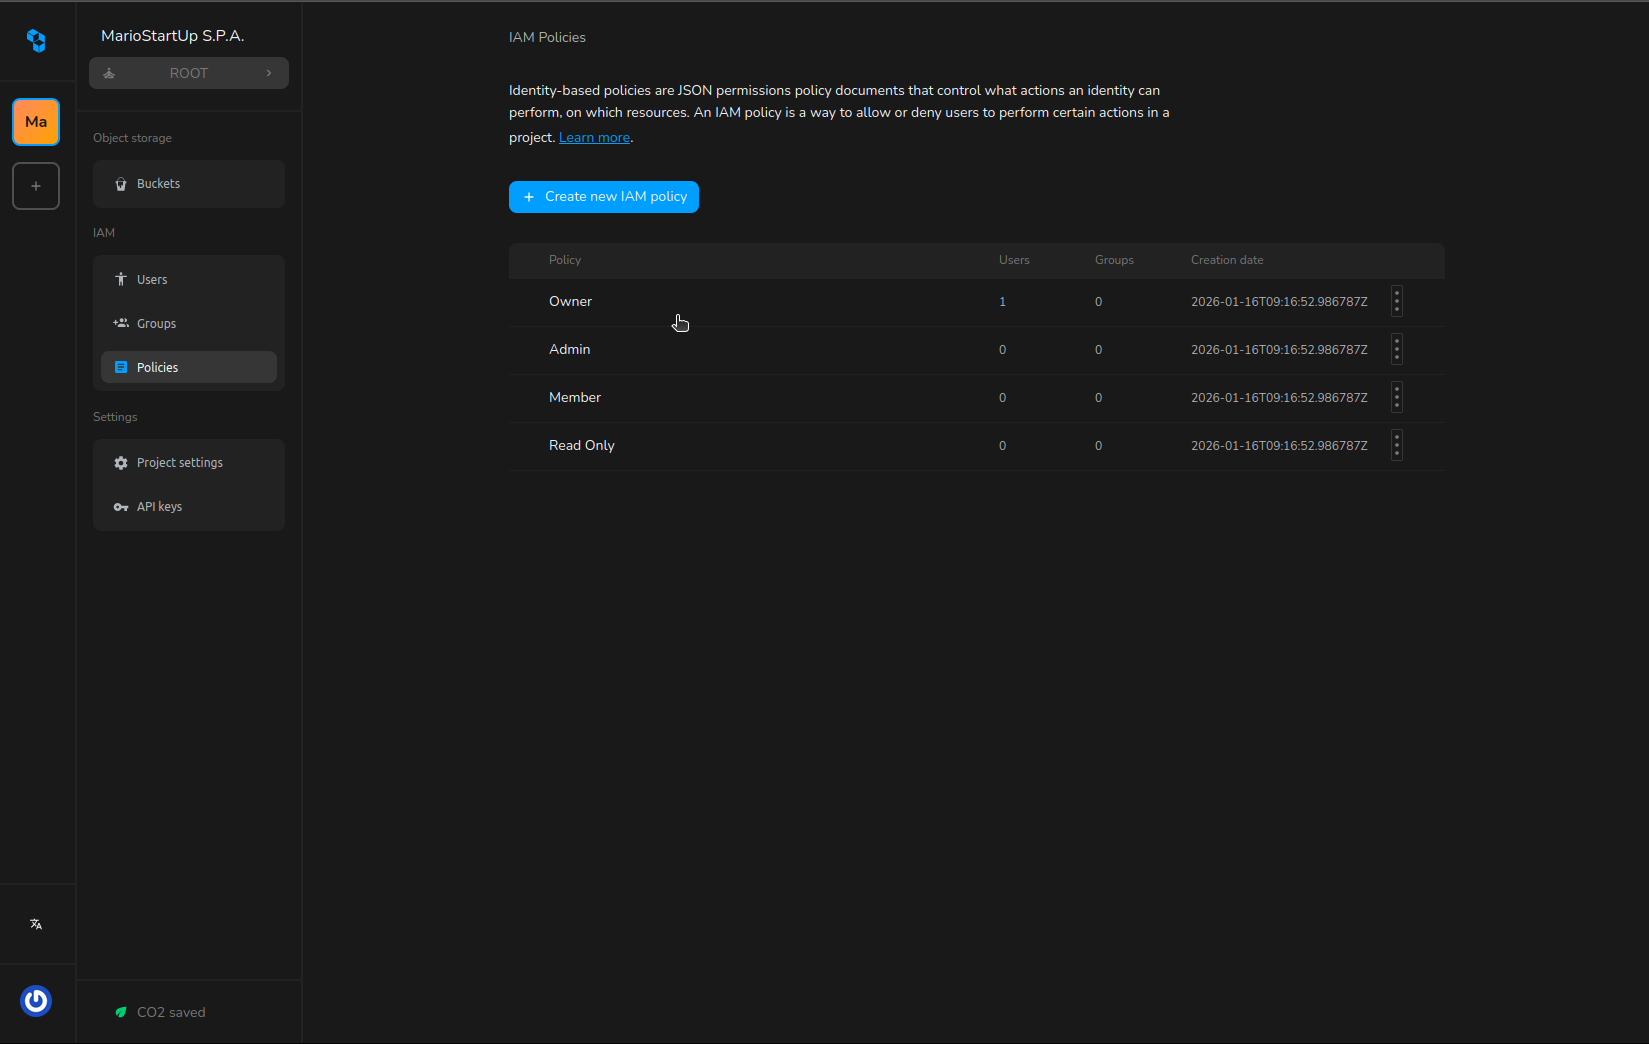Follow the Learn more link

click(x=594, y=138)
